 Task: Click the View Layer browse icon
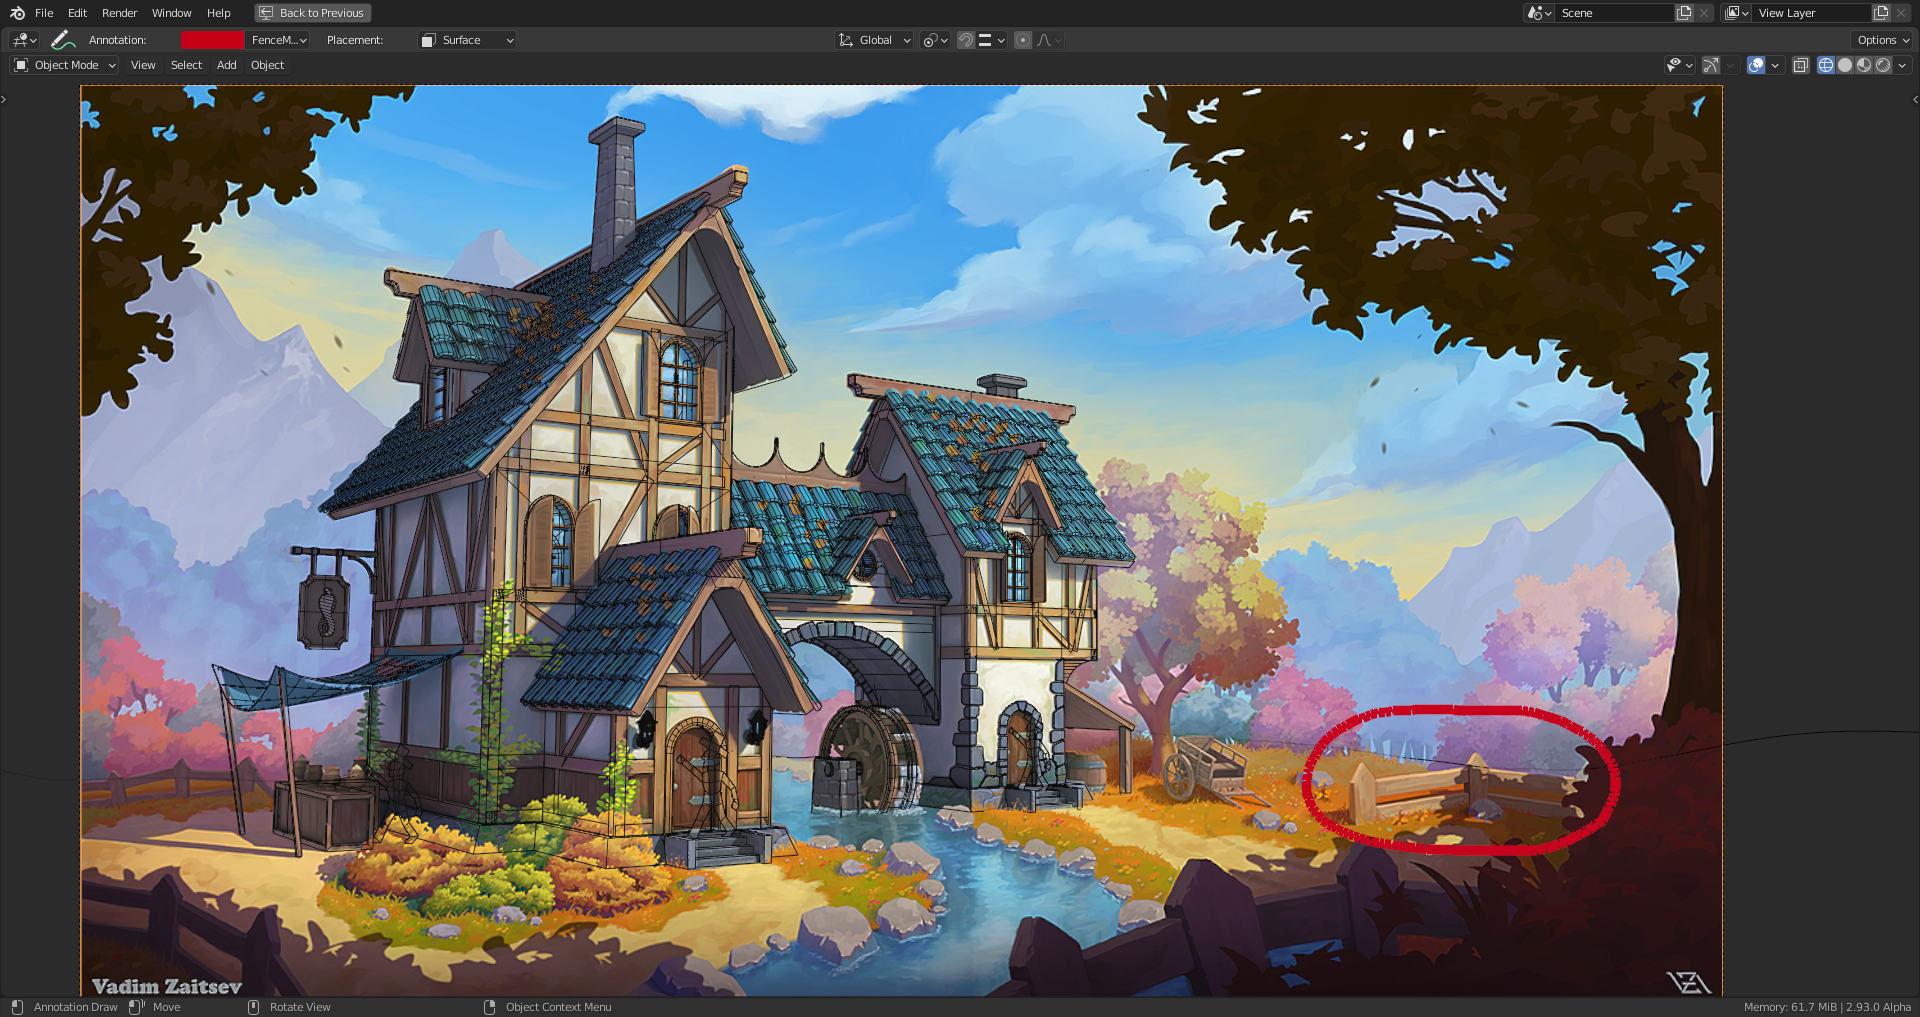pos(1736,13)
